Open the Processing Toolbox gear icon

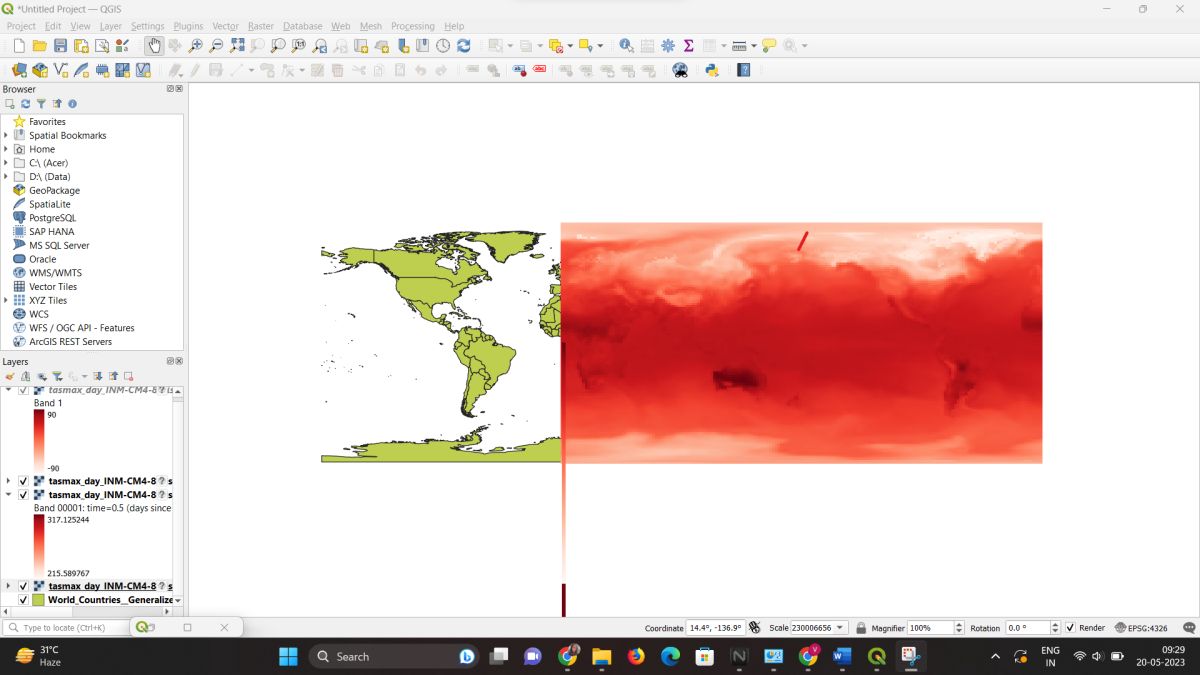(x=668, y=46)
